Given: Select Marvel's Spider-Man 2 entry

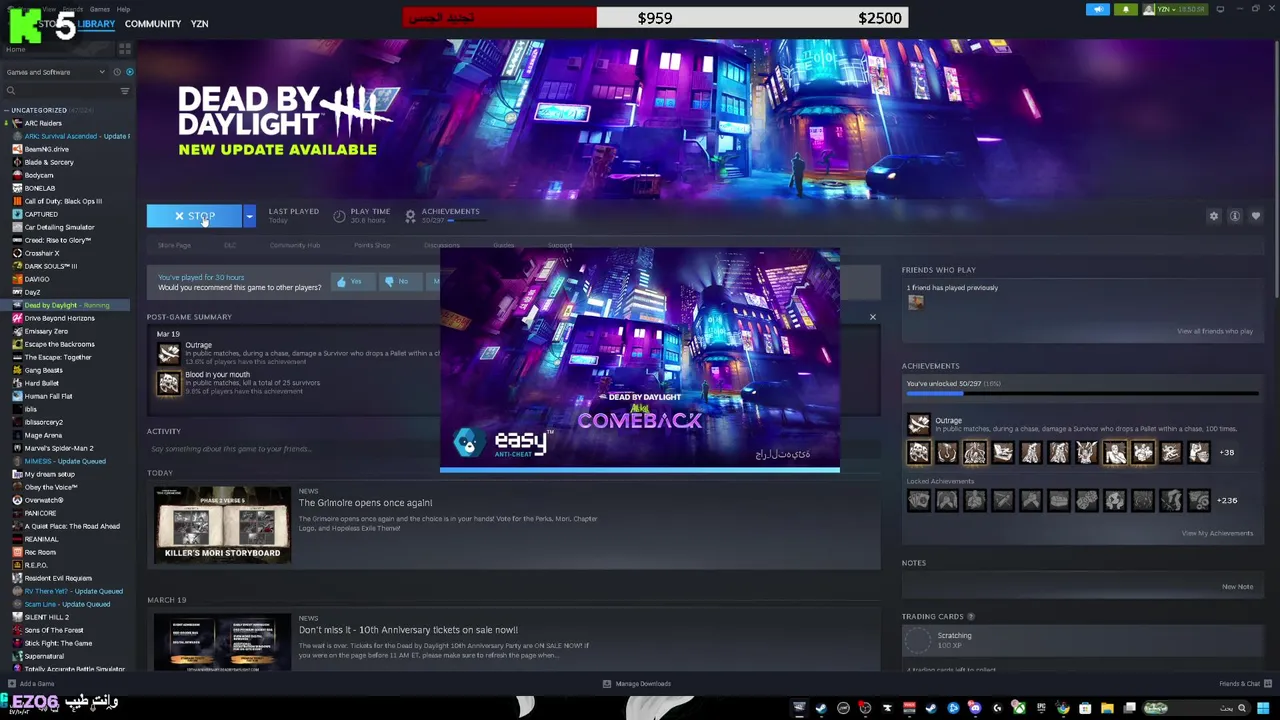Looking at the screenshot, I should click(x=58, y=448).
